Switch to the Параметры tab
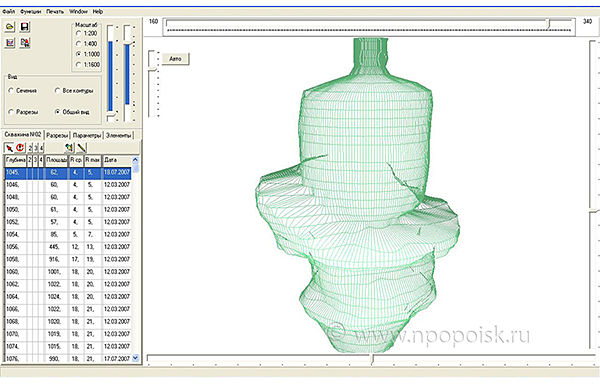600x386 pixels. tap(87, 135)
